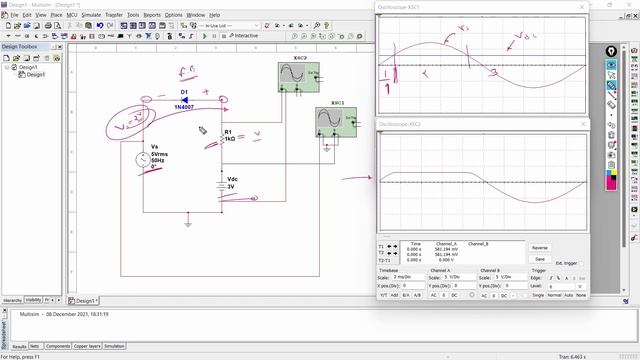The width and height of the screenshot is (640, 360).
Task: Select the annotation pointer tool
Action: coord(611,74)
